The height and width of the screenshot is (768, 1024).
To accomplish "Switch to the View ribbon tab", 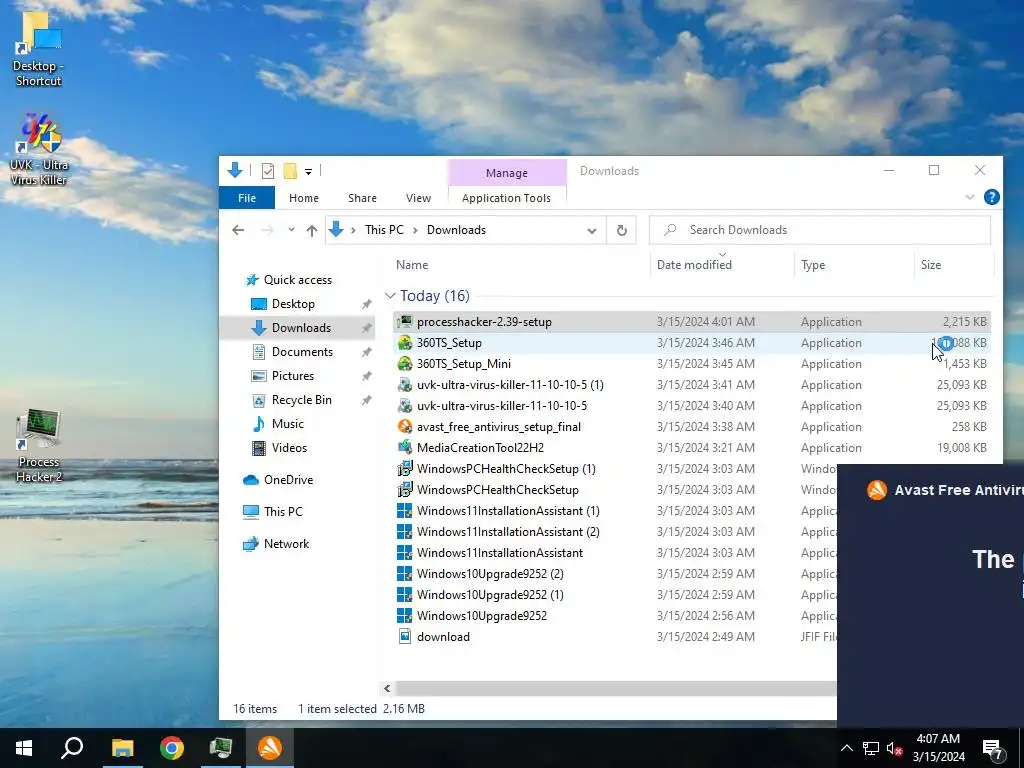I will pyautogui.click(x=418, y=198).
